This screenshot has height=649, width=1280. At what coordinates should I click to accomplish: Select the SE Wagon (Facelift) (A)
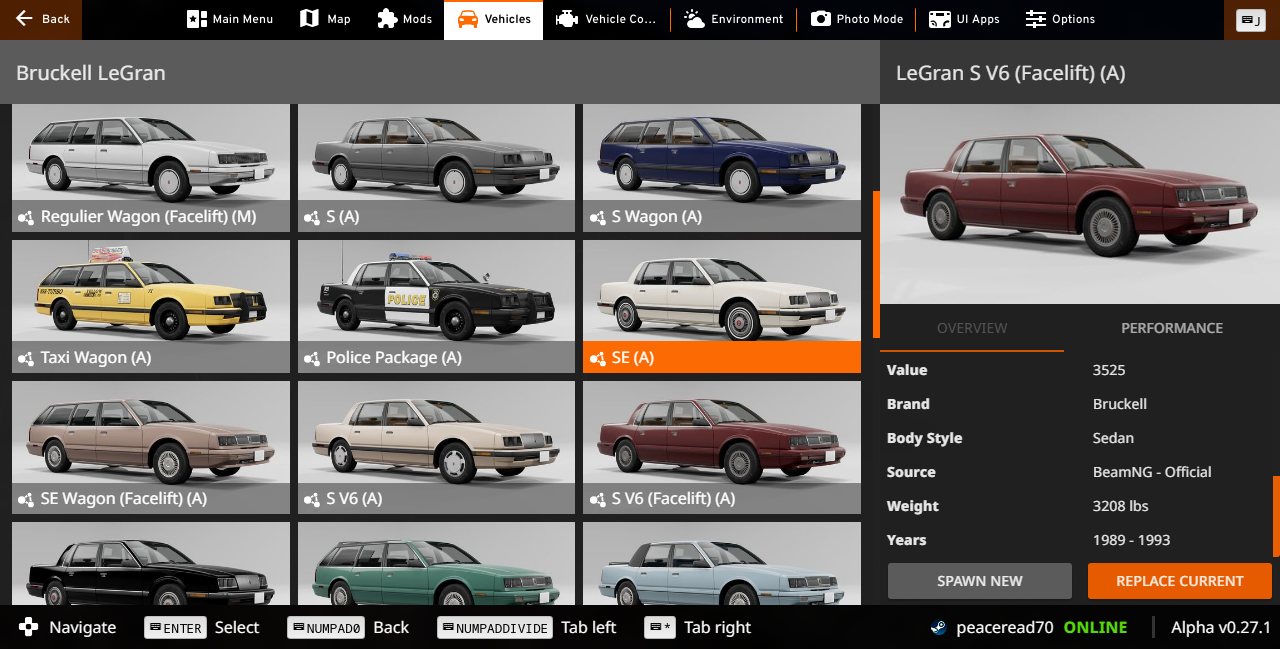click(x=151, y=447)
